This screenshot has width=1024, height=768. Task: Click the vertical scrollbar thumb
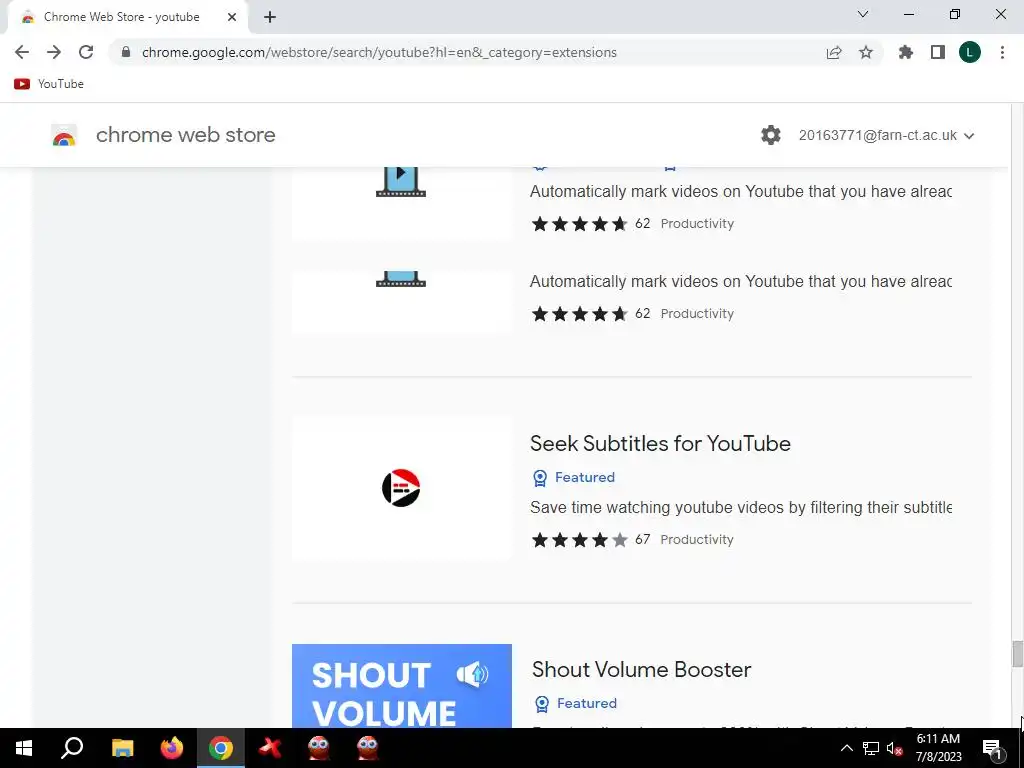click(x=1017, y=654)
